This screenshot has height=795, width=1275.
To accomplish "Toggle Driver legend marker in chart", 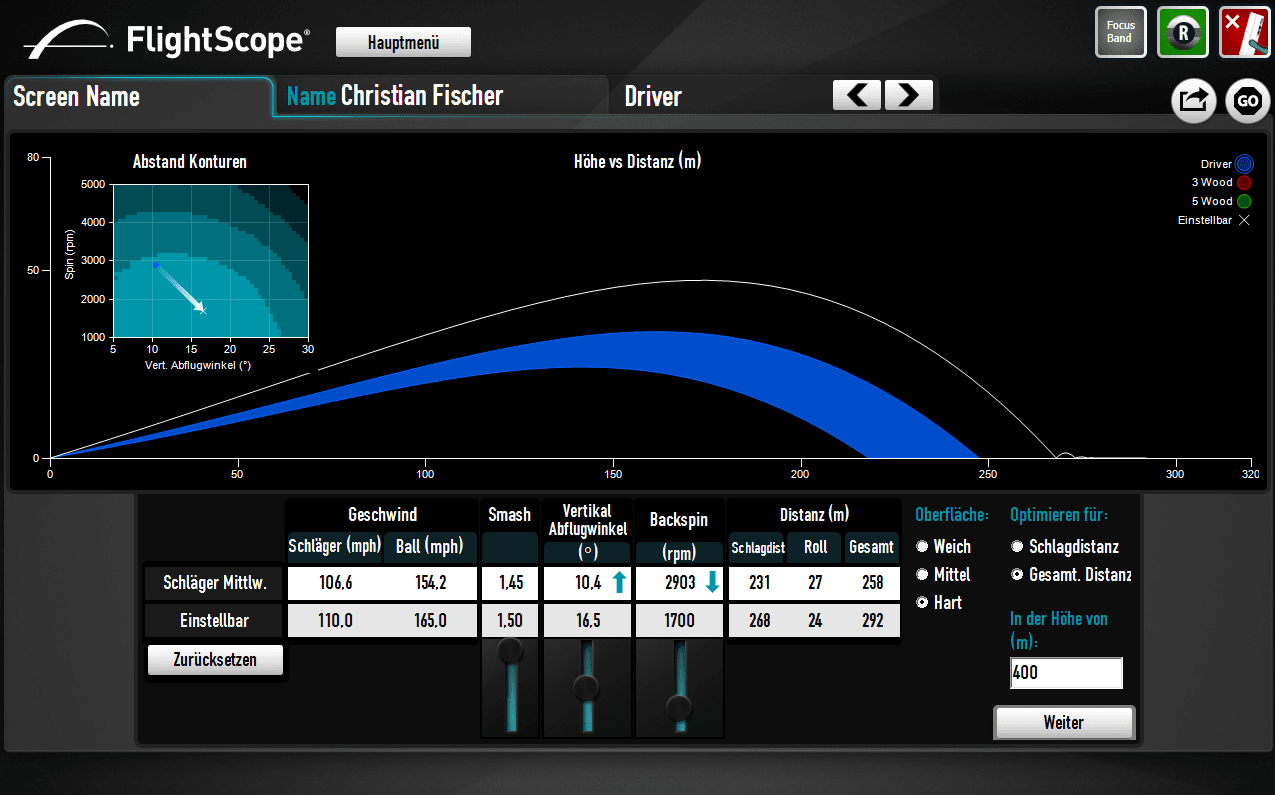I will (1243, 164).
